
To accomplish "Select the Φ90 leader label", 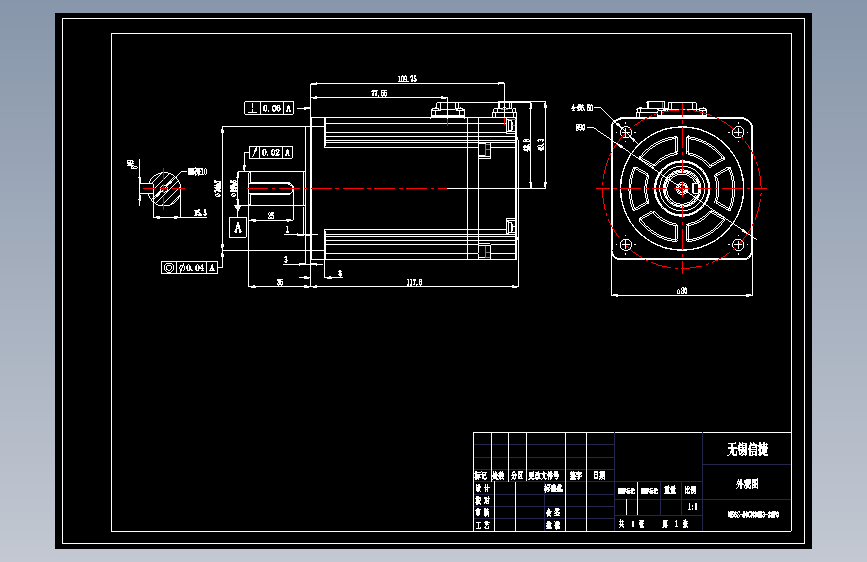I will click(x=580, y=127).
